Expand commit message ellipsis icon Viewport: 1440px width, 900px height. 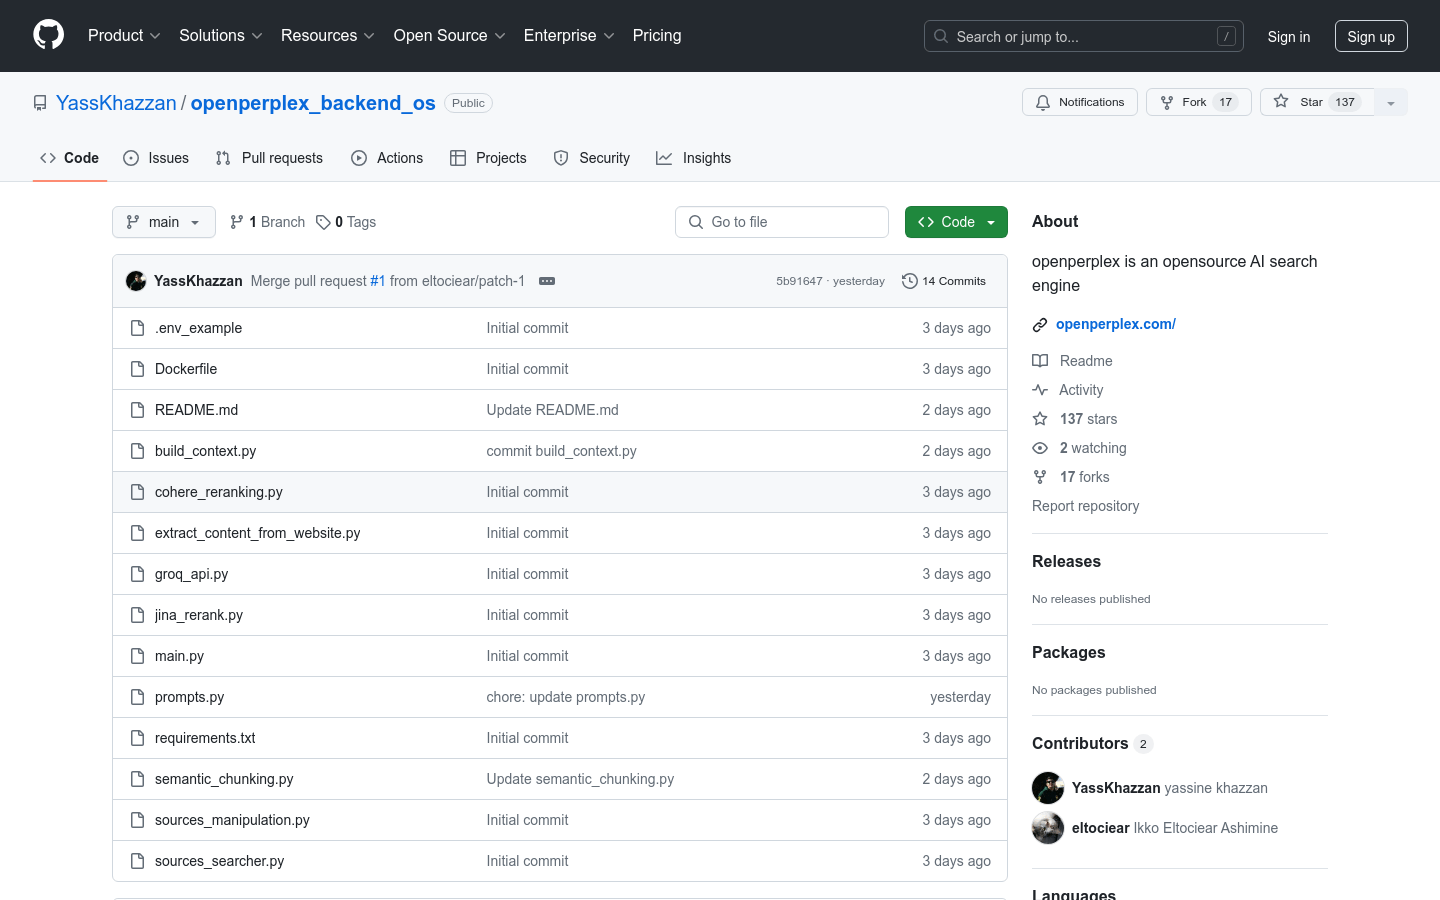(547, 281)
